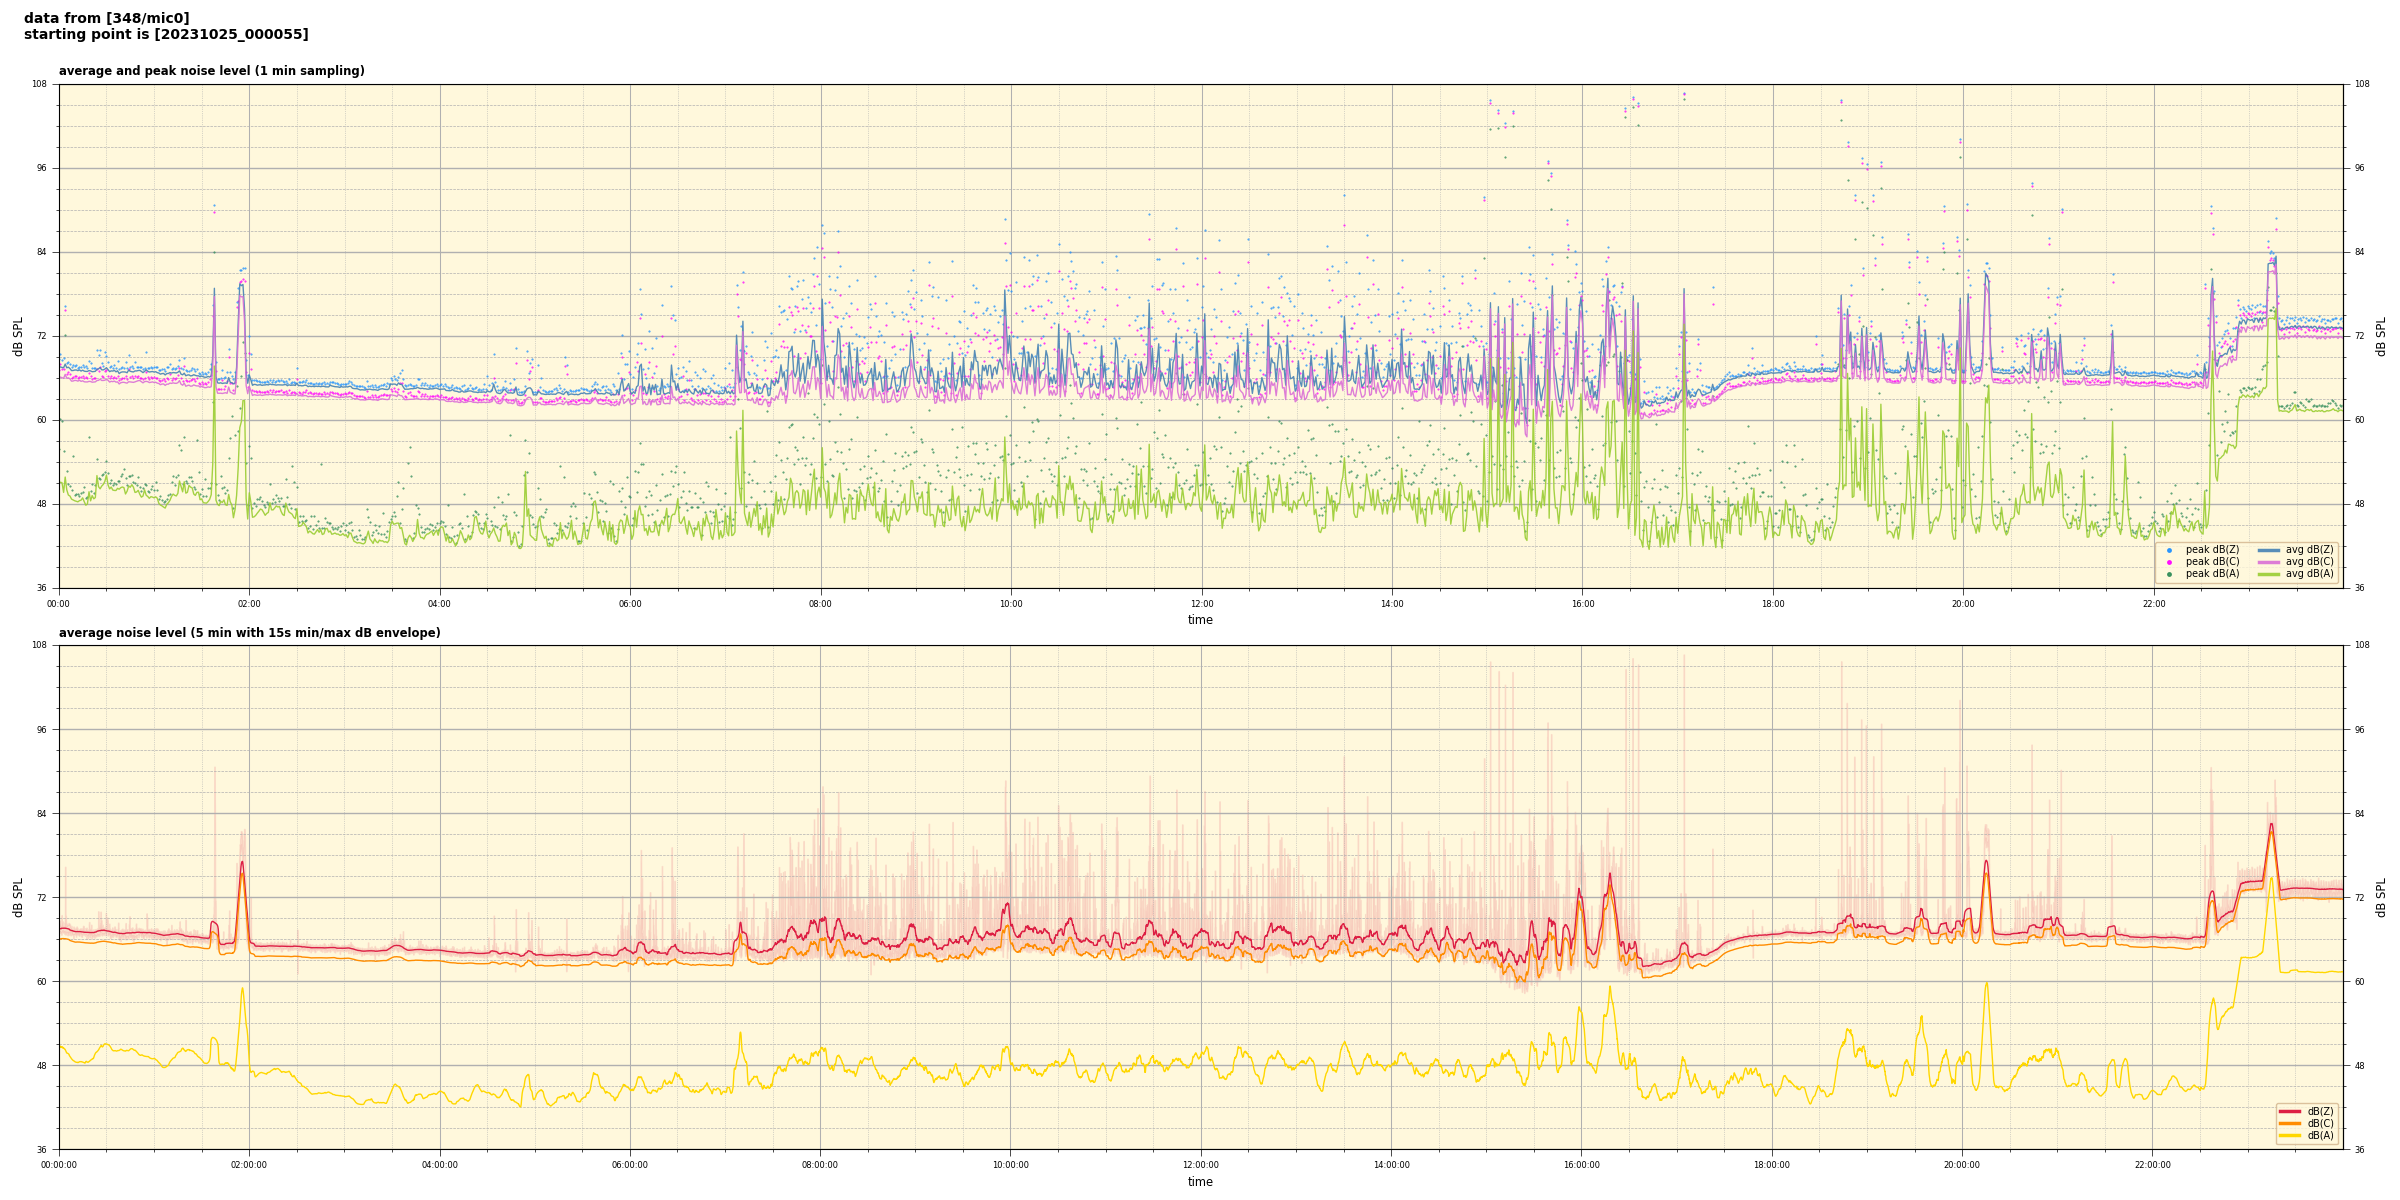2400x1200 pixels.
Task: Click the 22:00:00 tick on bottom chart axis
Action: point(2153,1165)
